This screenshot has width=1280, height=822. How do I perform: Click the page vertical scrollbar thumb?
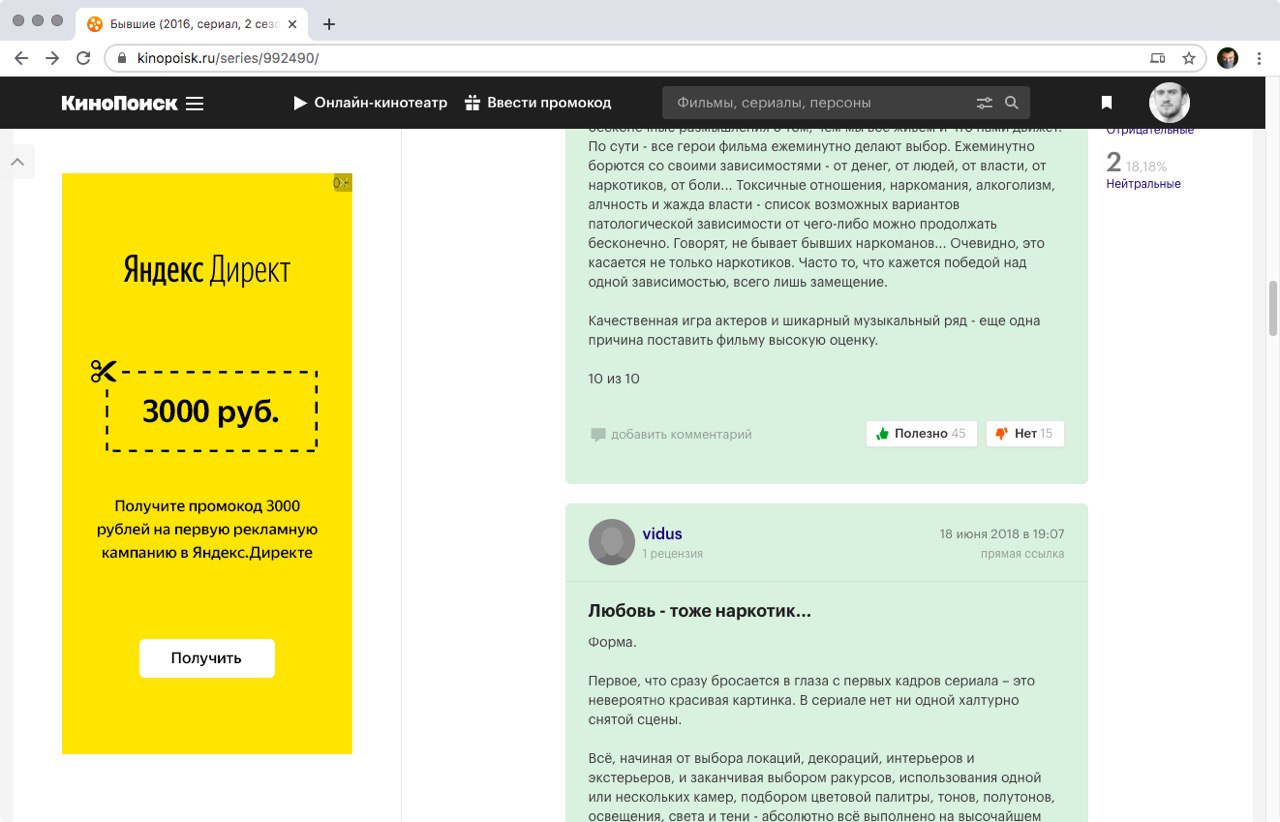click(1273, 308)
